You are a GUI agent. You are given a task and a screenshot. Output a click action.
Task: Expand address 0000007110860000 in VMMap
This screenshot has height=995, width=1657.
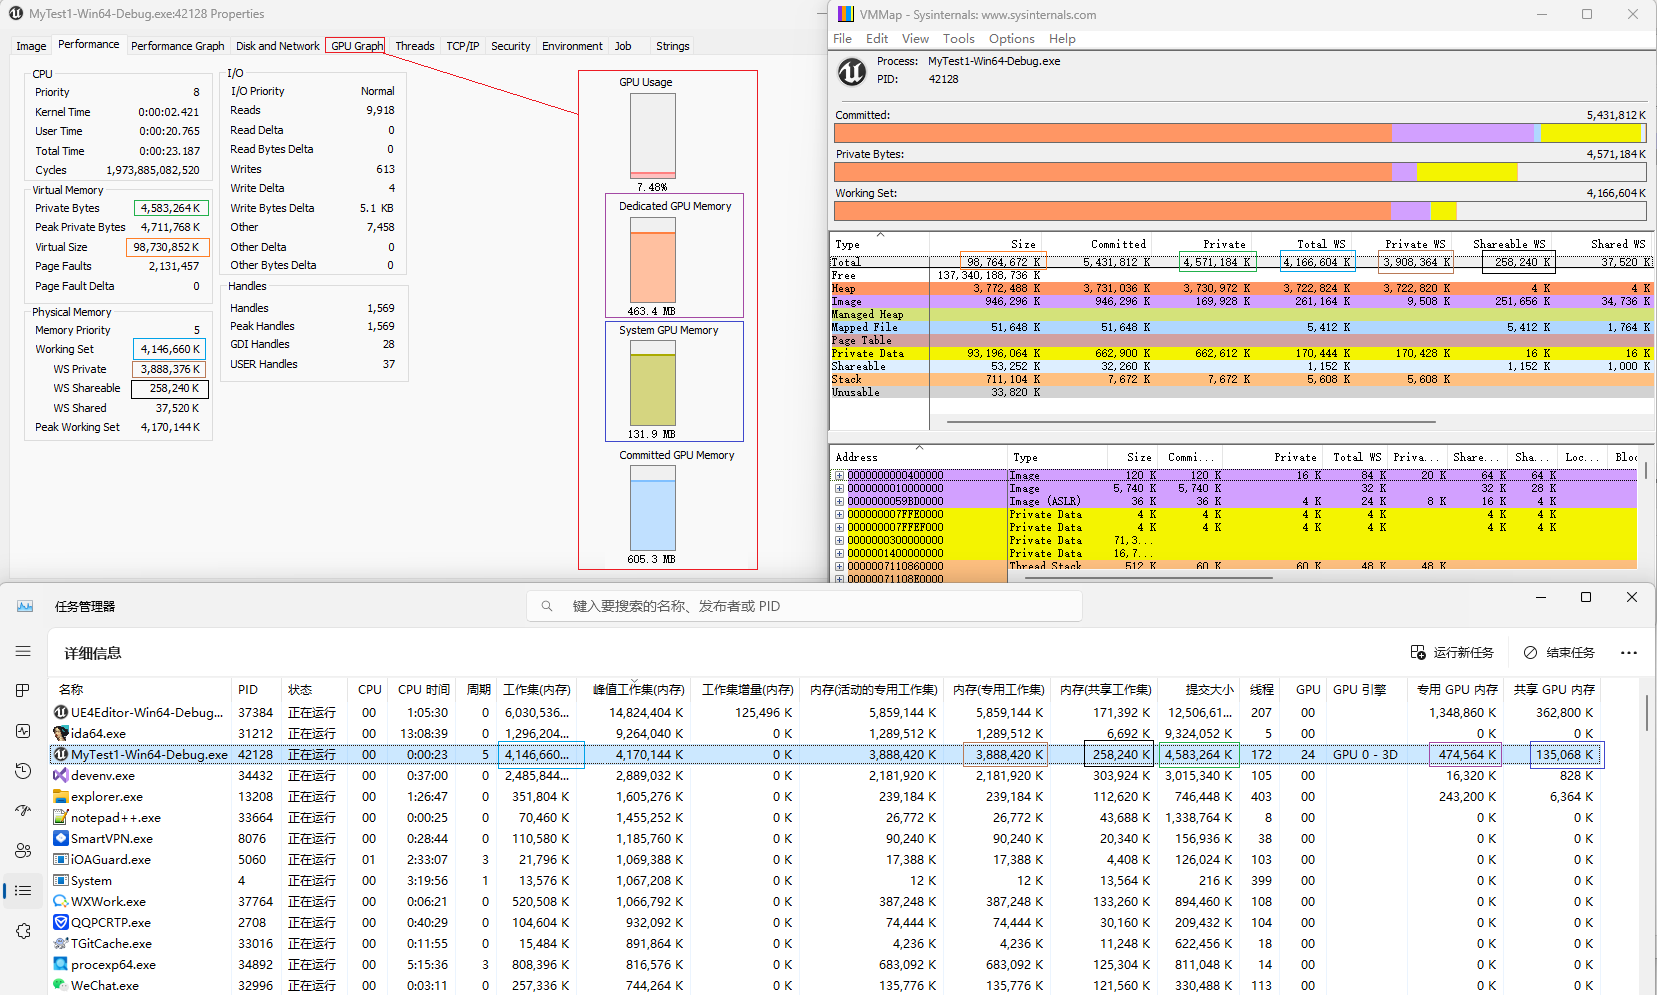840,566
